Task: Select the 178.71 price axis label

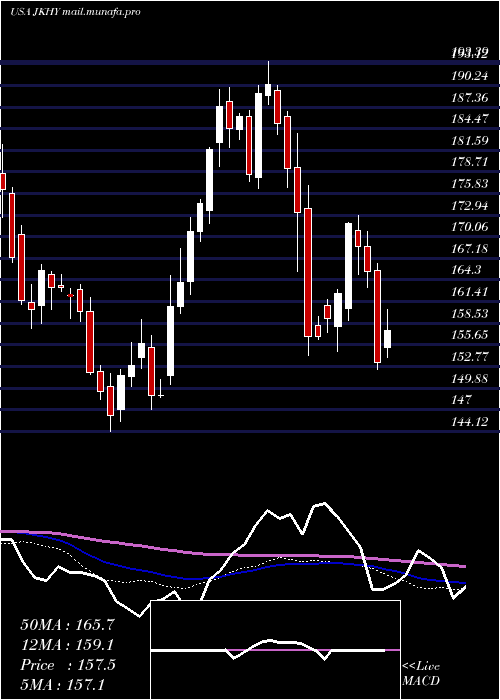Action: (x=470, y=162)
